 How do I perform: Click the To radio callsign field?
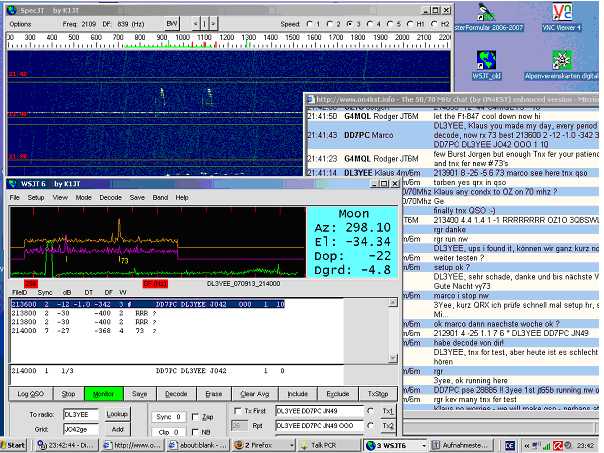click(x=81, y=413)
